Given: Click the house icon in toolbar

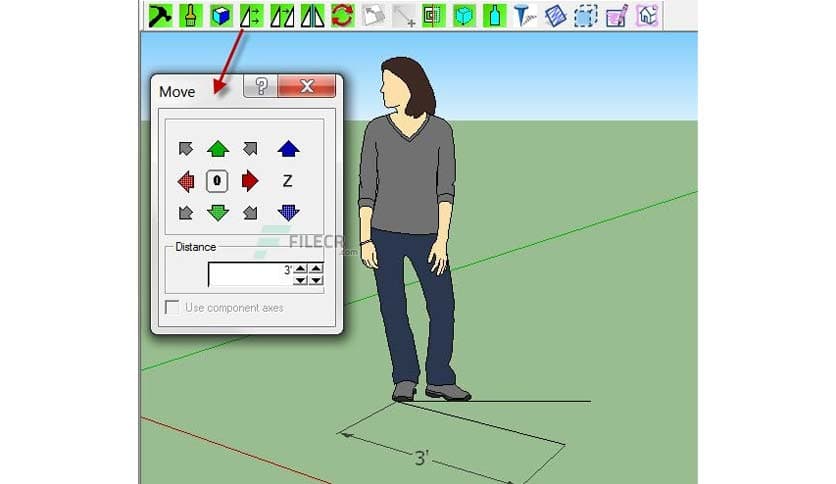Looking at the screenshot, I should [x=647, y=15].
